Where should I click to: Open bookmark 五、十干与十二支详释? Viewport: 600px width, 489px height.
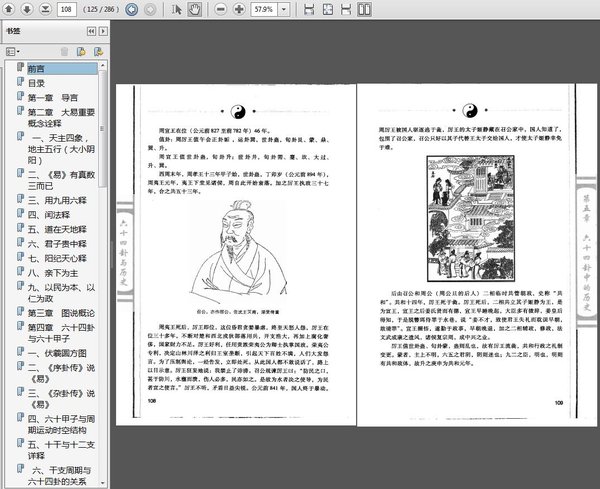(61, 450)
